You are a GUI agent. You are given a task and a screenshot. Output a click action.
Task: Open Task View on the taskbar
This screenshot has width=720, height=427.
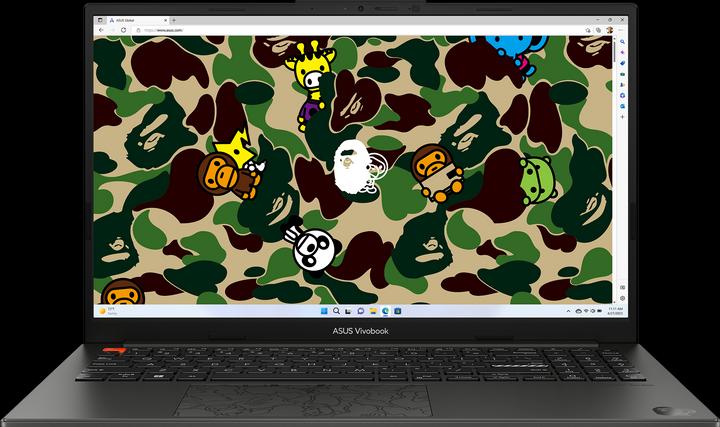pos(348,311)
